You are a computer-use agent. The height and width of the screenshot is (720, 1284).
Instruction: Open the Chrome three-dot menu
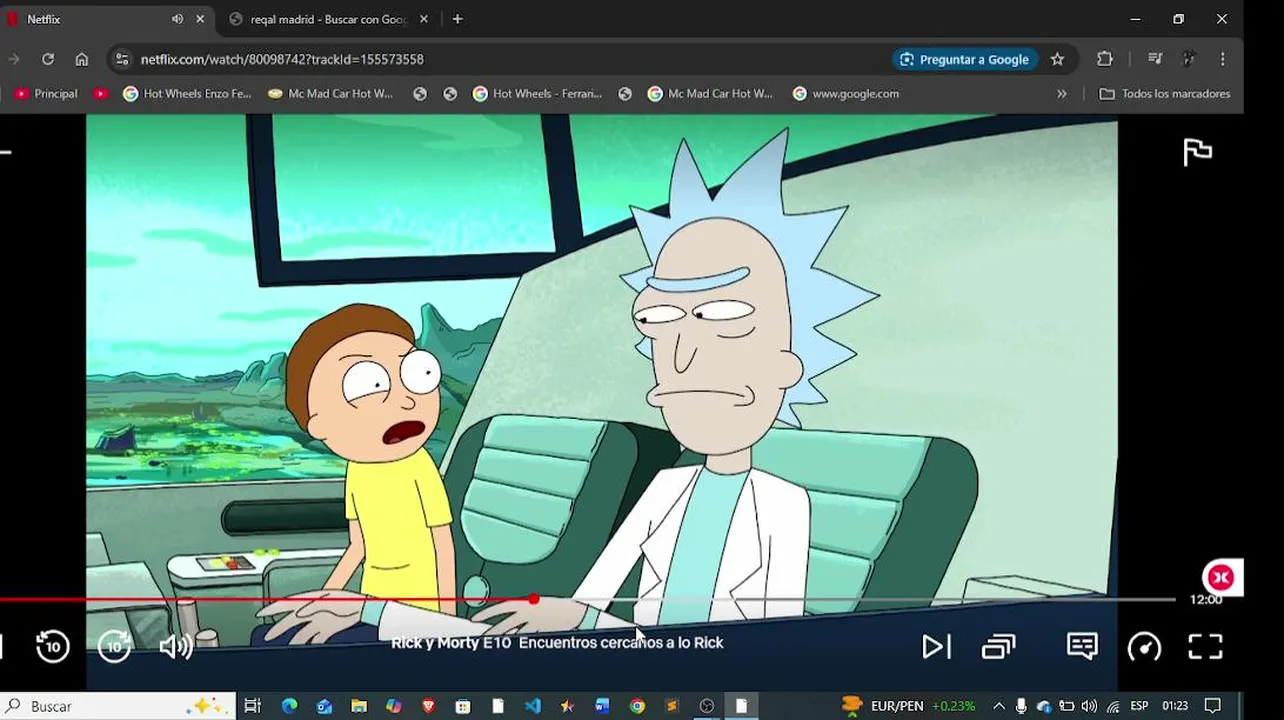[x=1222, y=59]
